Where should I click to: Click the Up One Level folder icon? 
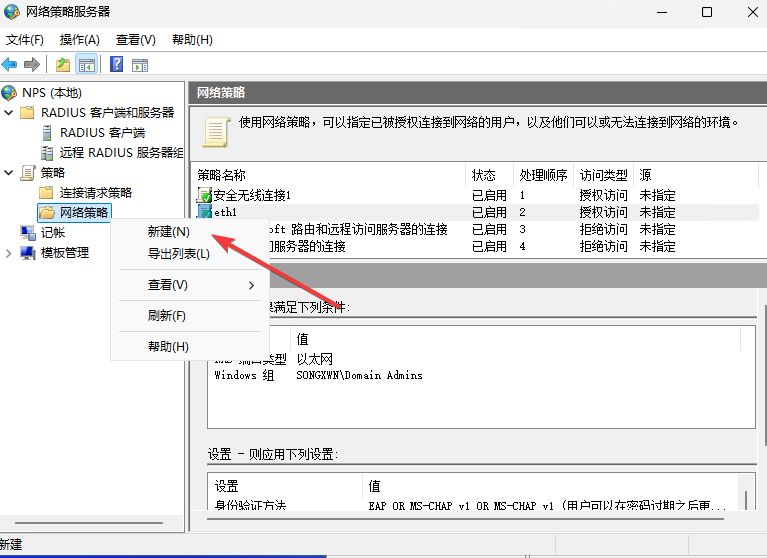pyautogui.click(x=63, y=65)
